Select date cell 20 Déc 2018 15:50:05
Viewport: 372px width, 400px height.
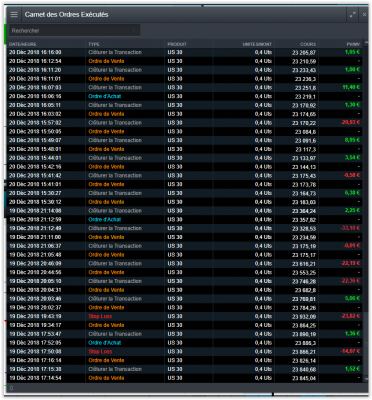click(35, 131)
